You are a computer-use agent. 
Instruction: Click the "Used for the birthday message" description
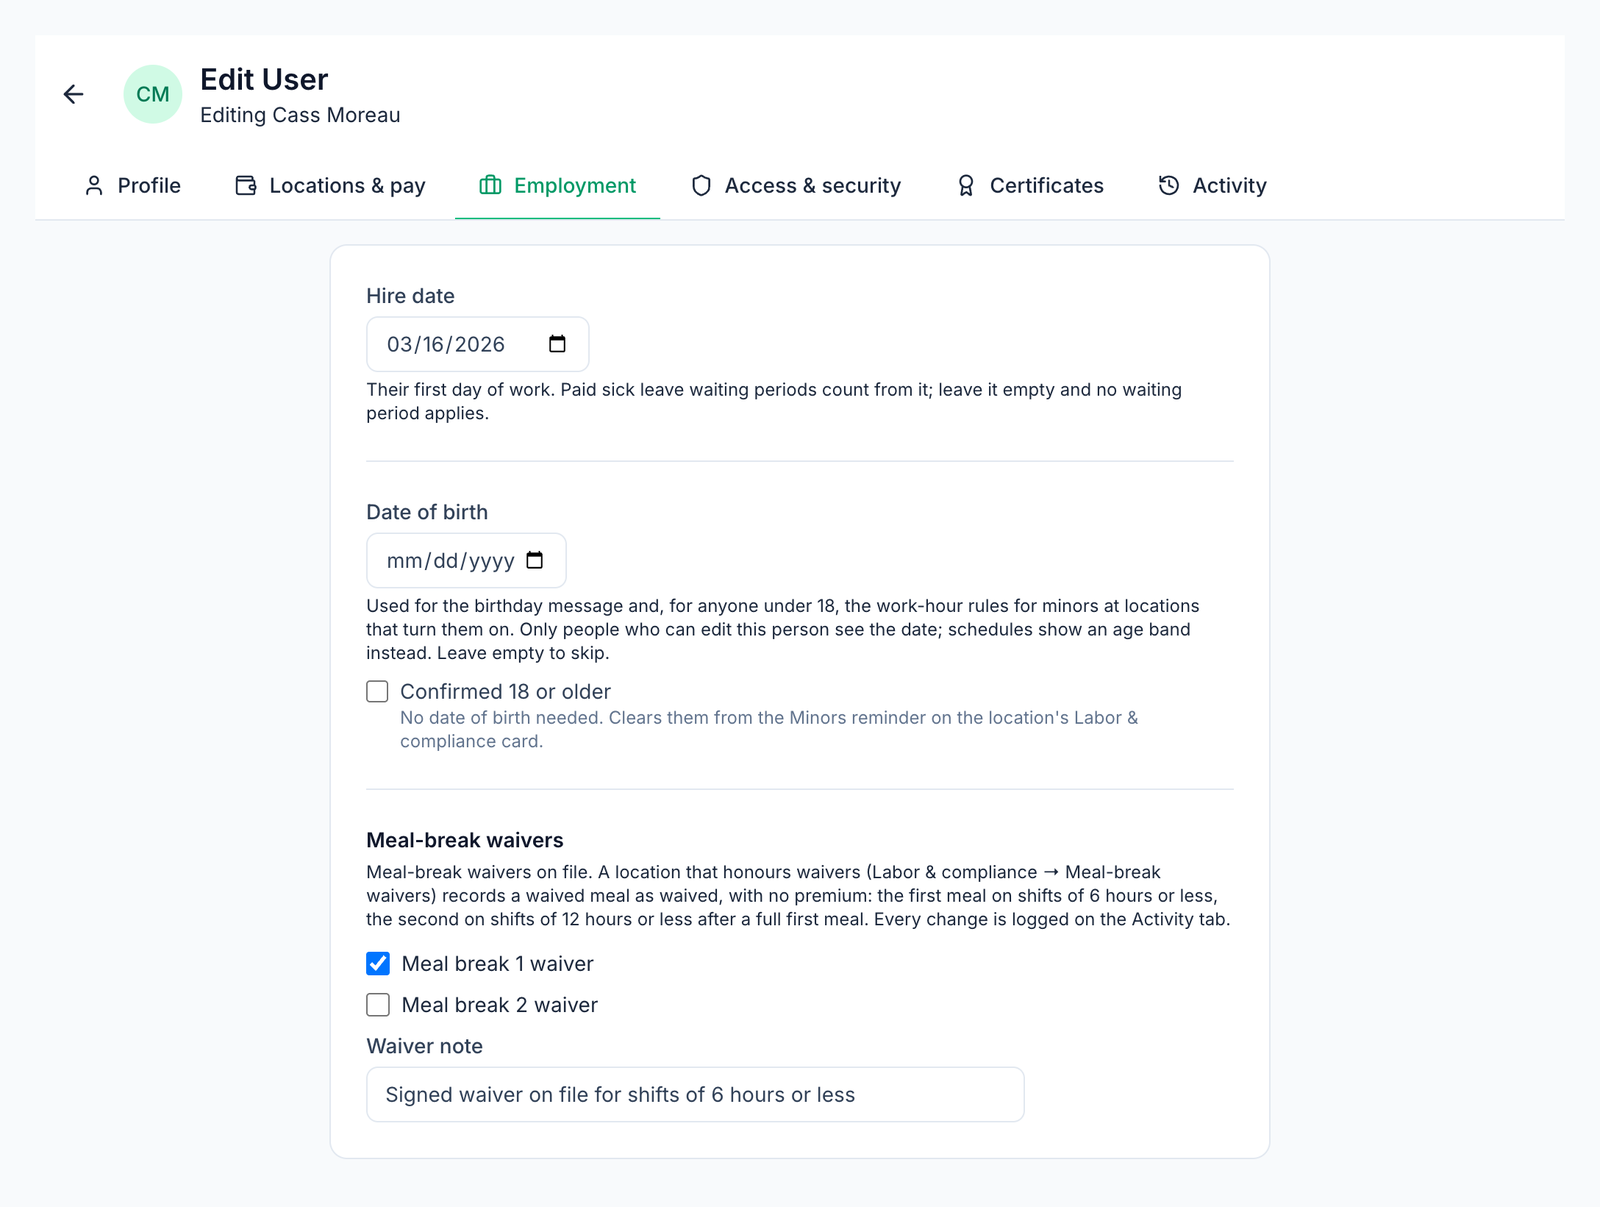[x=783, y=629]
